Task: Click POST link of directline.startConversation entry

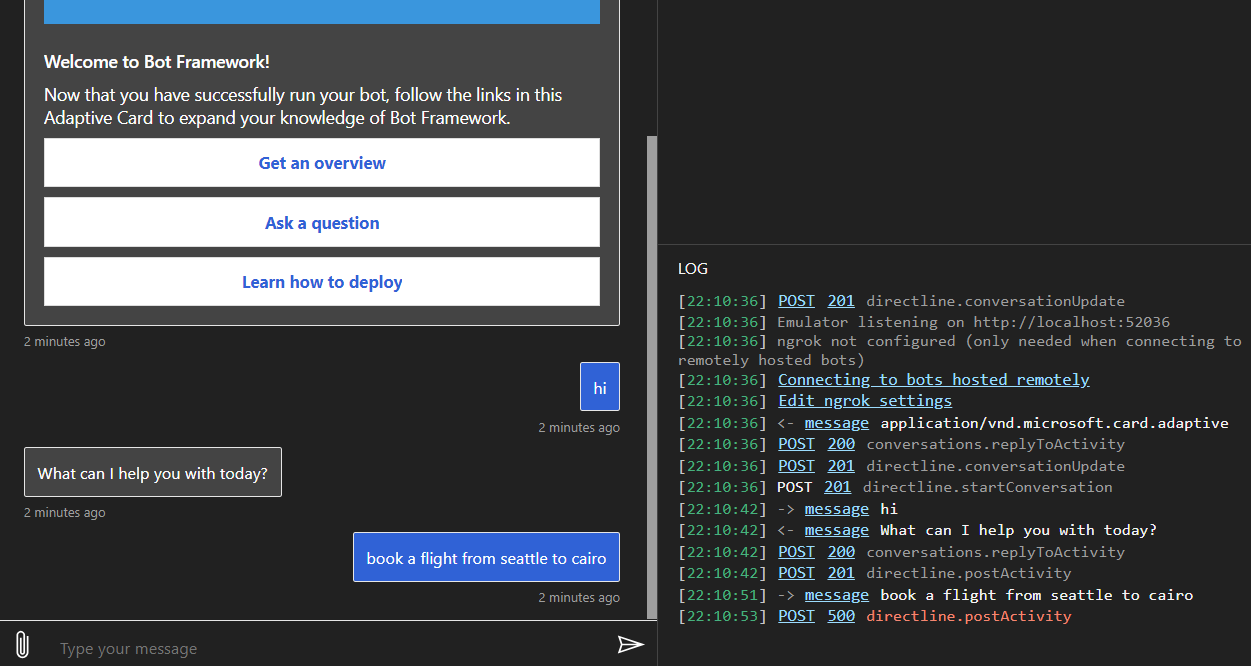Action: pos(796,487)
